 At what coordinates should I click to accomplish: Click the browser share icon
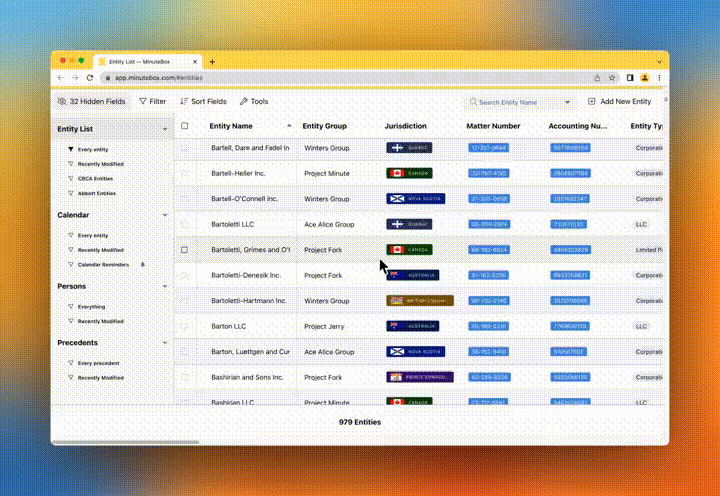598,77
